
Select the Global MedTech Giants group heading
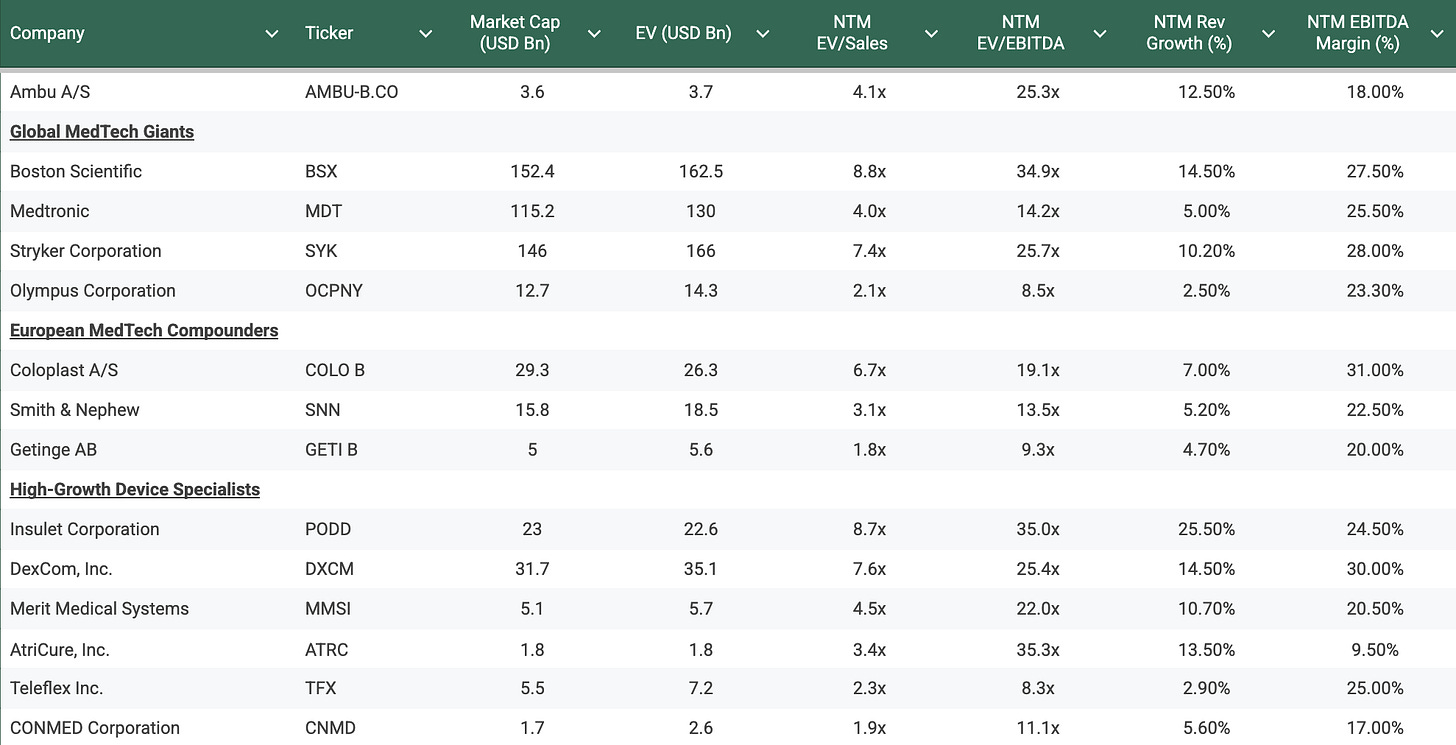point(102,132)
